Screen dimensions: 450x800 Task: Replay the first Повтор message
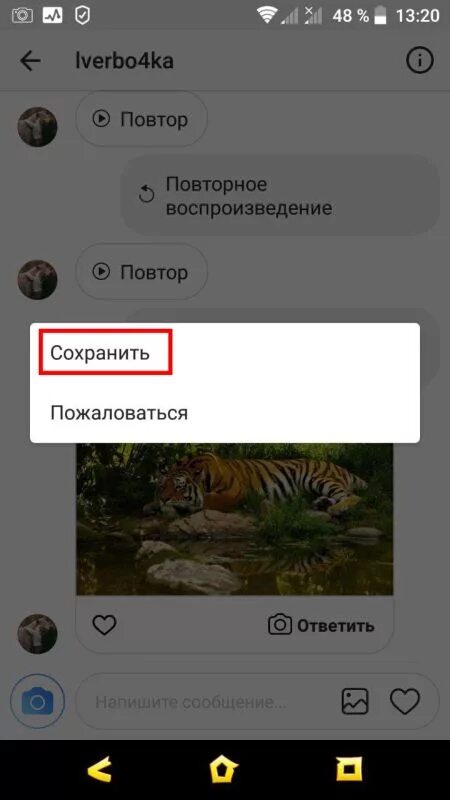click(141, 119)
